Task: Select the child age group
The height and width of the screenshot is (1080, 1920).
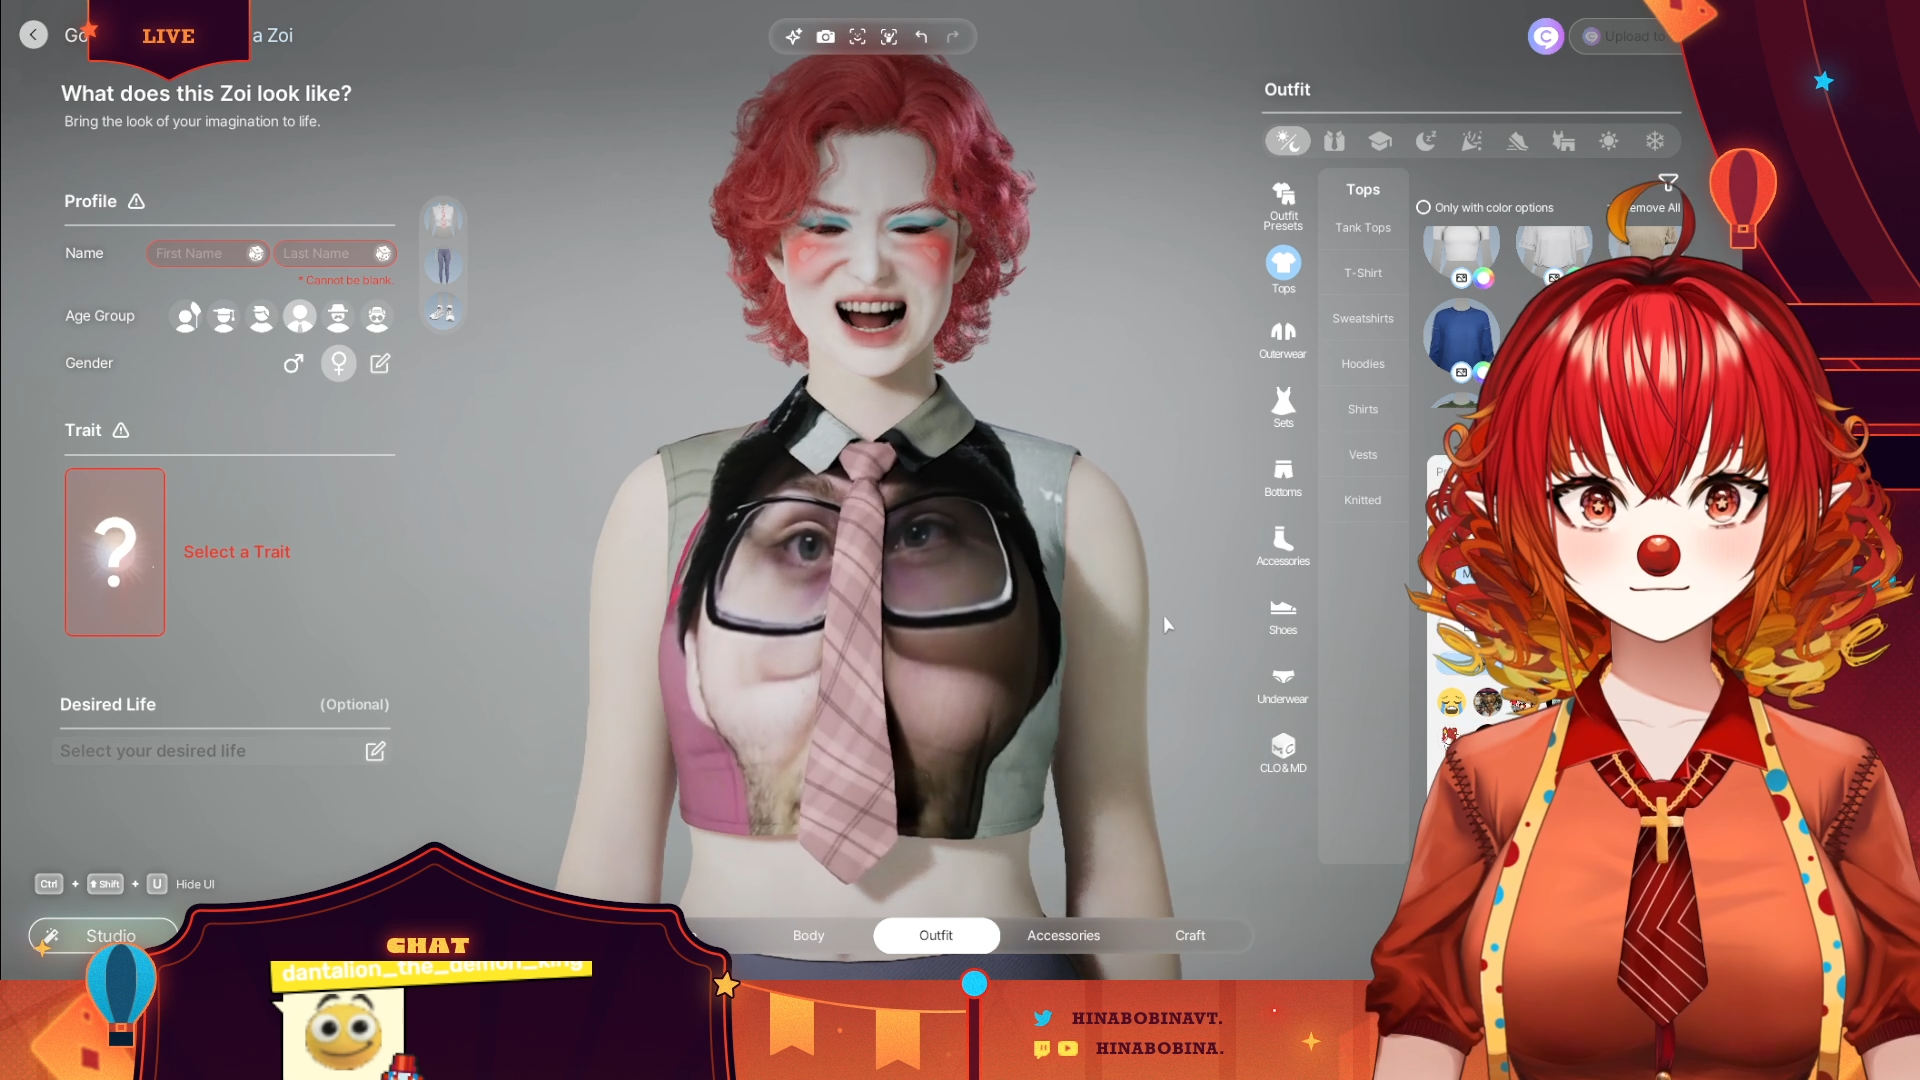Action: point(187,317)
